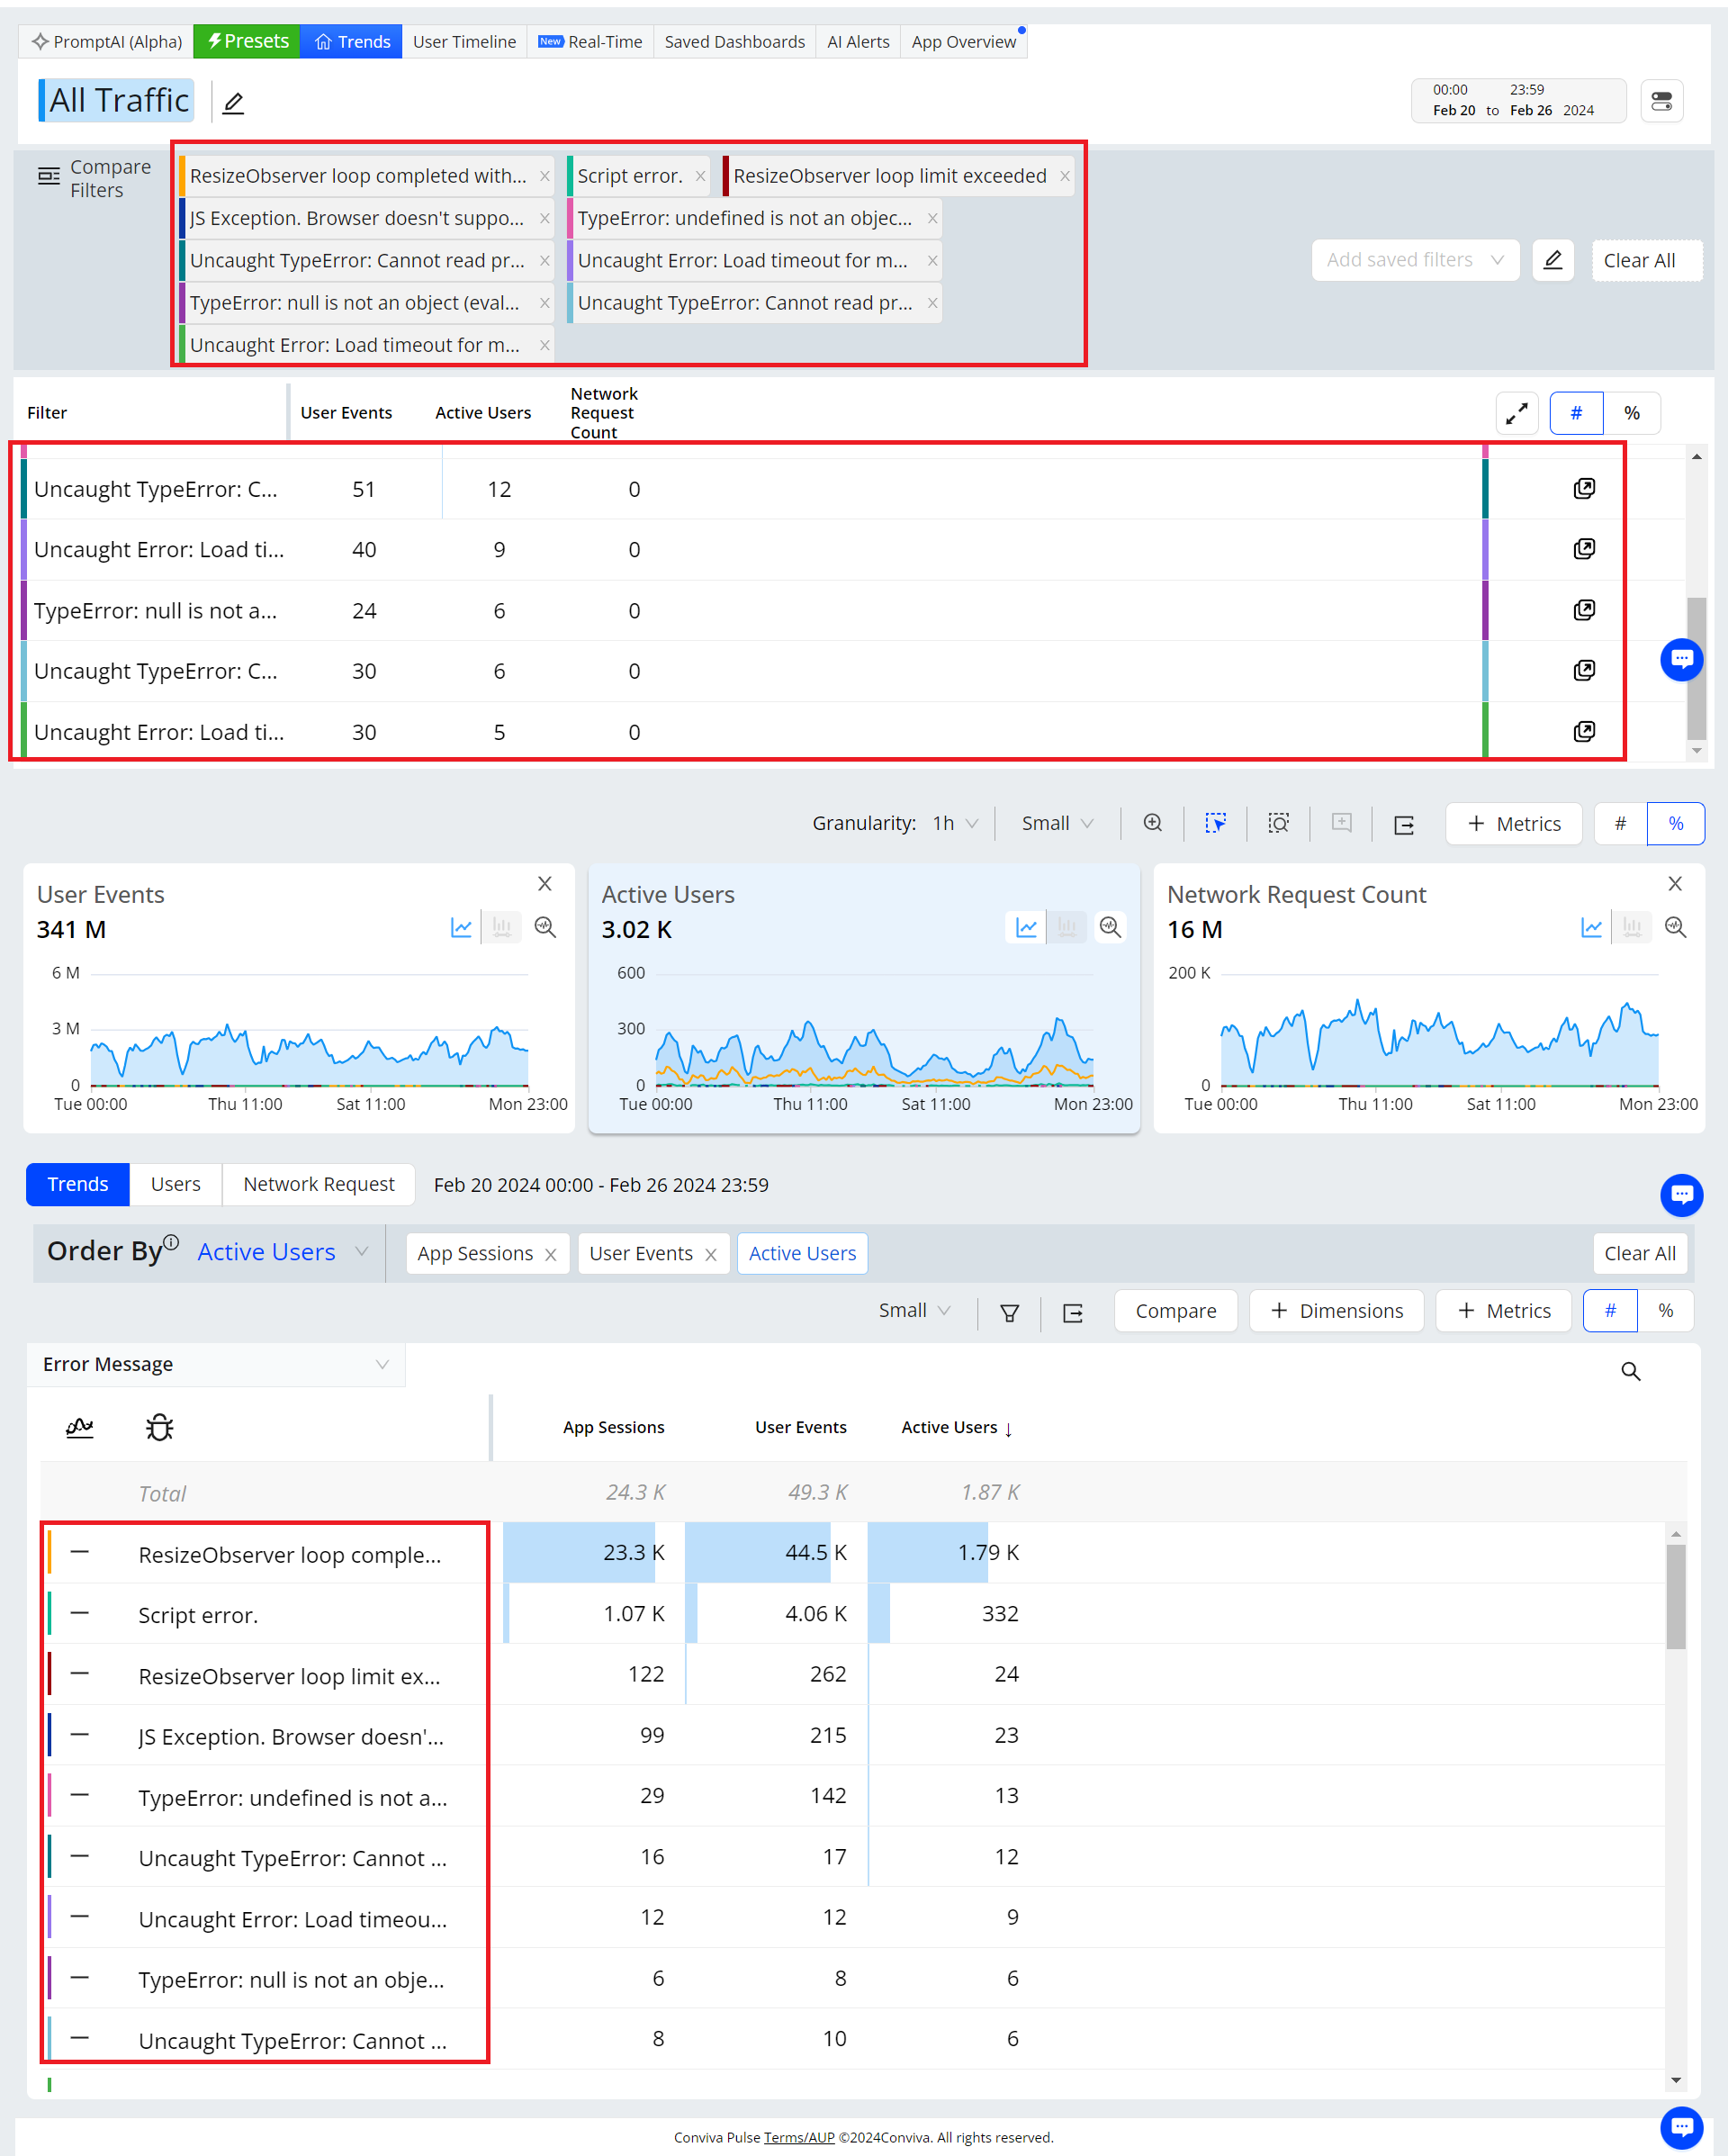Click the Compare button
Screen dimensions: 1728x2156
tap(1175, 1311)
